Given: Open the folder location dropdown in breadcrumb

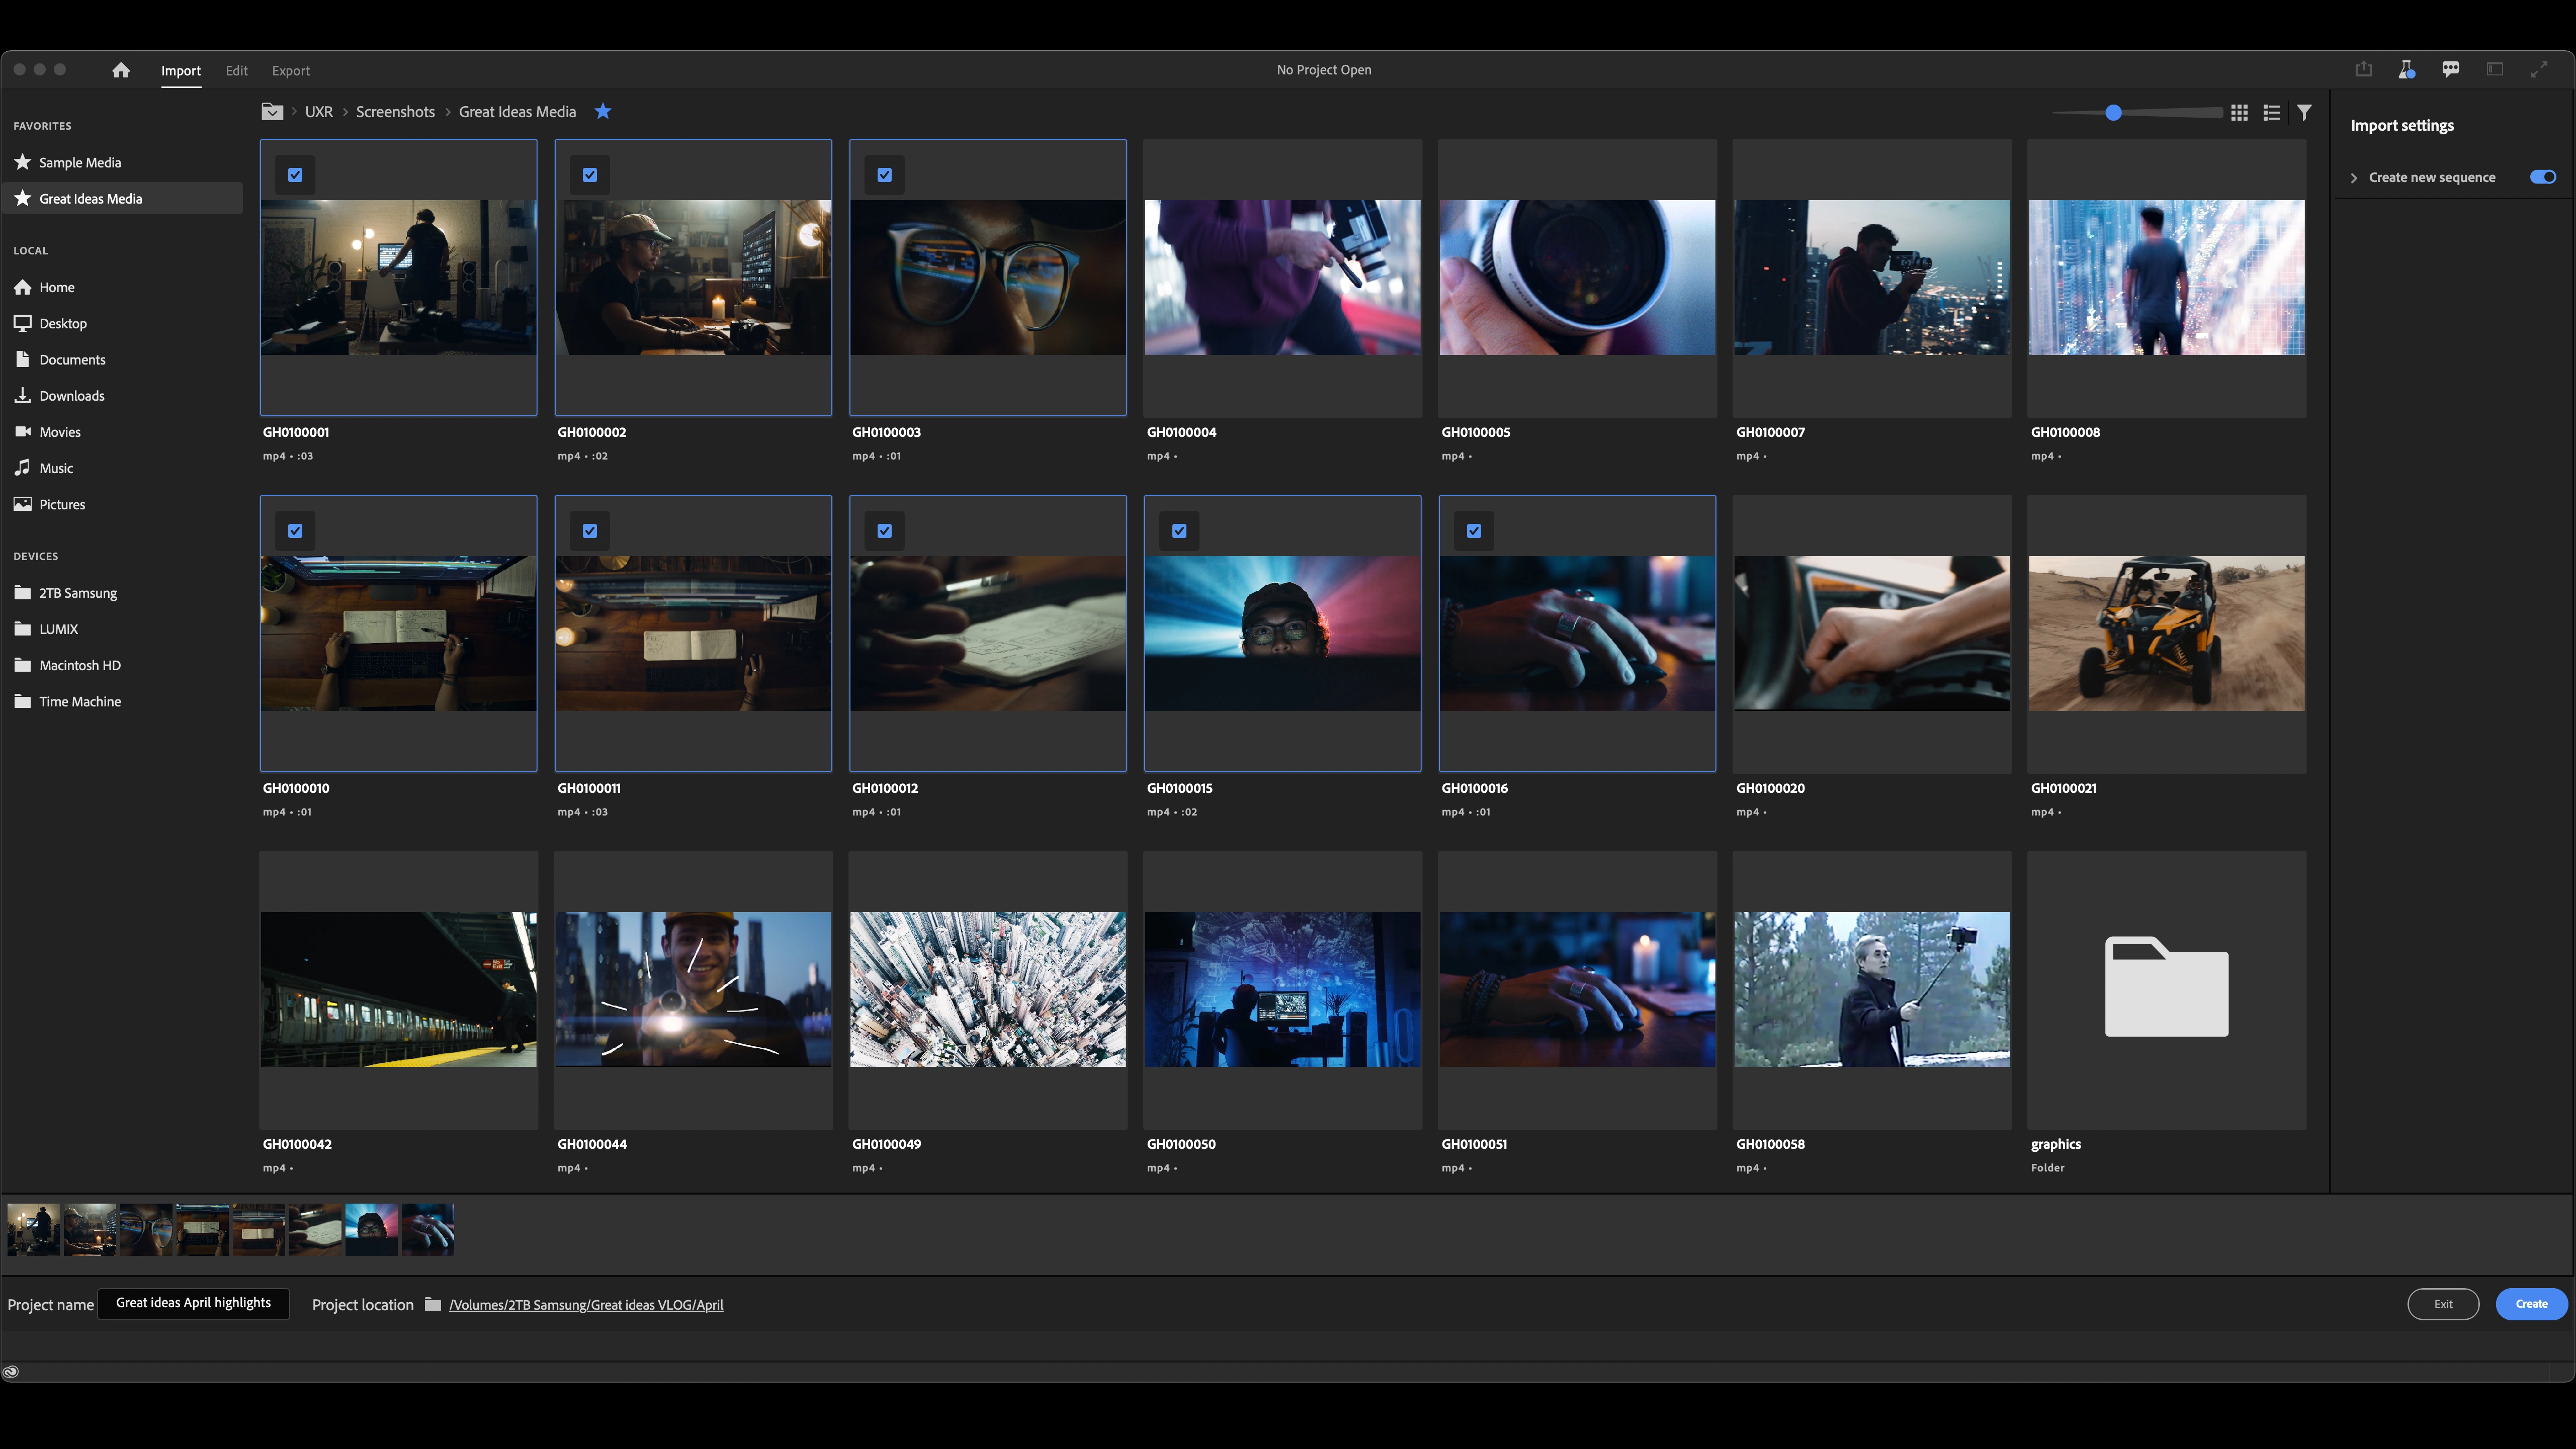Looking at the screenshot, I should (x=272, y=111).
